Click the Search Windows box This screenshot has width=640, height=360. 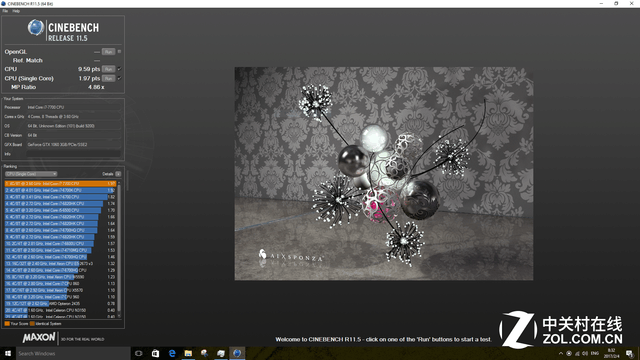[x=73, y=353]
